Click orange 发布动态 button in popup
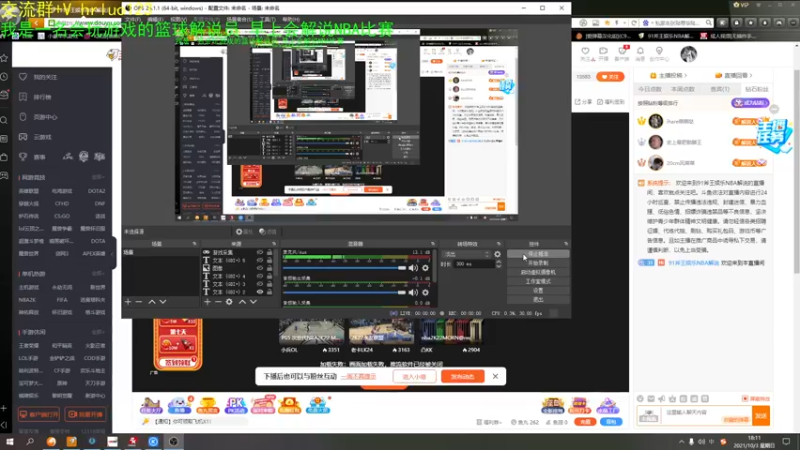The height and width of the screenshot is (450, 800). click(x=462, y=377)
